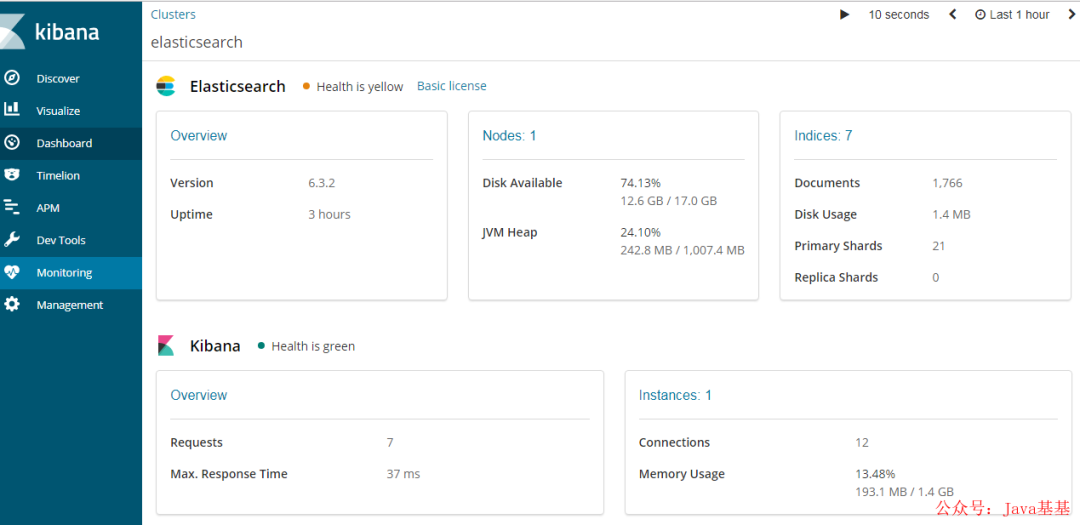Select Monitoring menu label
This screenshot has width=1080, height=525.
pyautogui.click(x=64, y=273)
